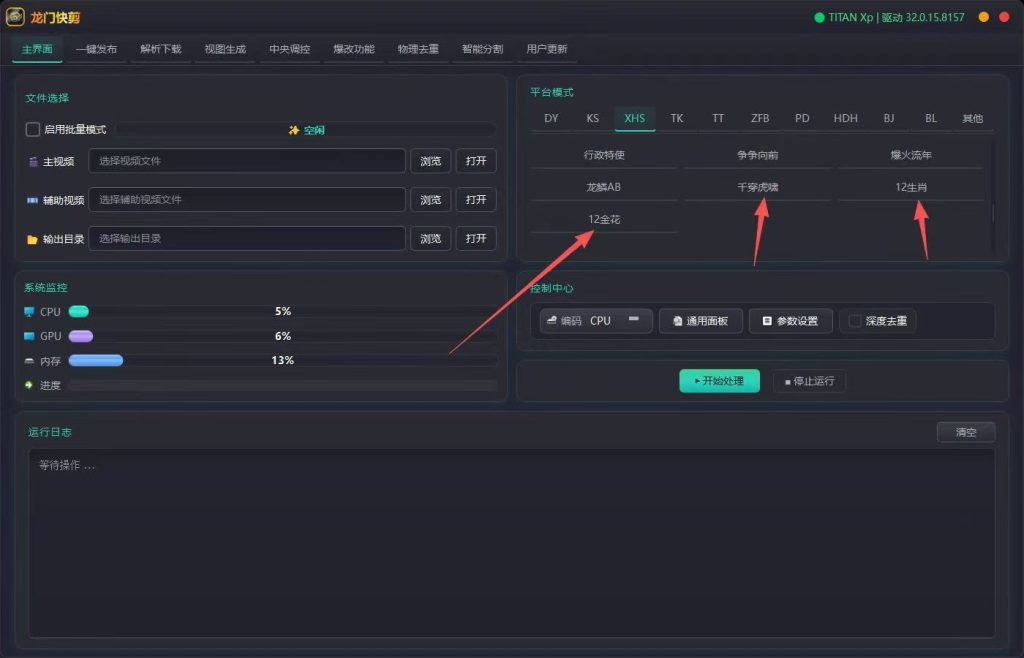
Task: Click 浏览 for 输出目录
Action: (430, 238)
